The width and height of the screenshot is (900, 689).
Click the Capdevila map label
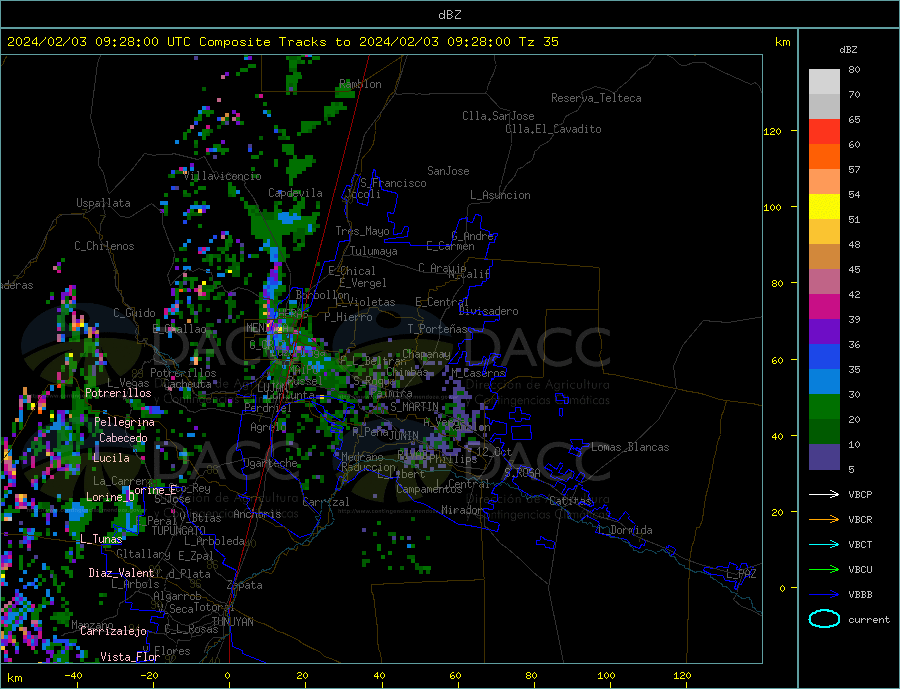point(295,193)
